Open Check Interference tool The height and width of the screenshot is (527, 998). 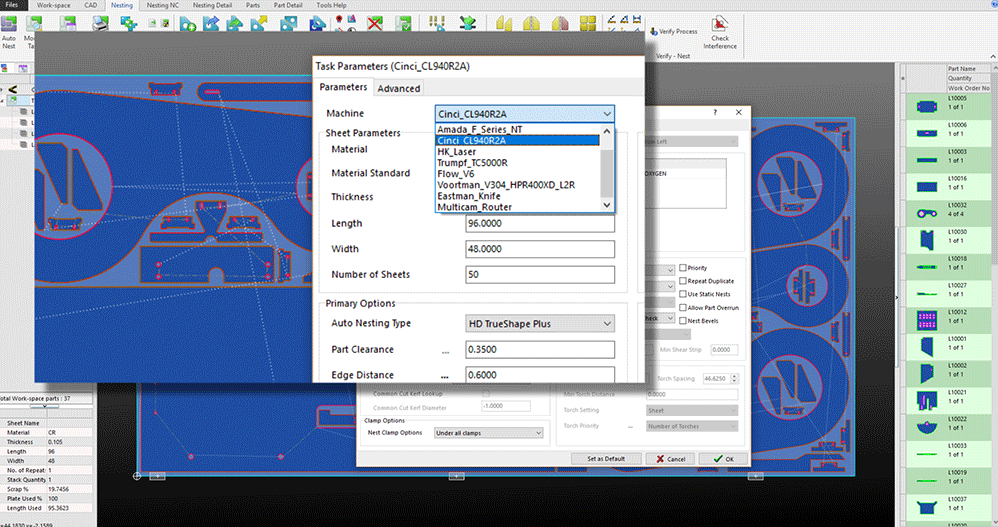coord(720,32)
